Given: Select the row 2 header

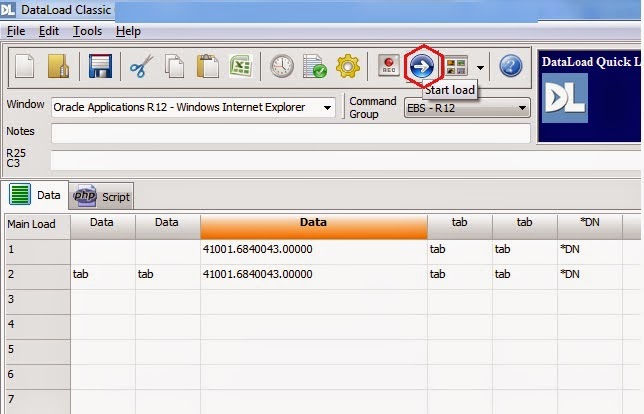Looking at the screenshot, I should pos(38,277).
